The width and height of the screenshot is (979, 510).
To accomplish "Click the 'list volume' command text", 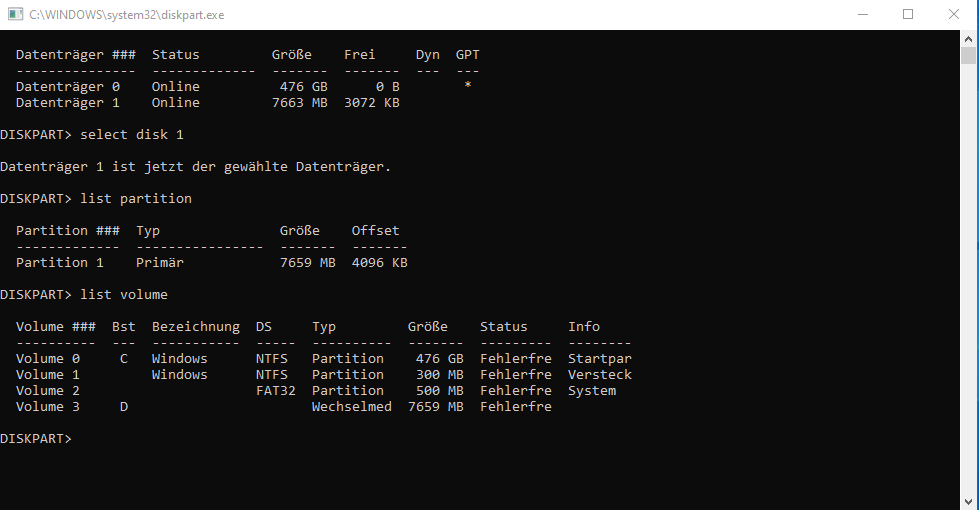I will (124, 295).
